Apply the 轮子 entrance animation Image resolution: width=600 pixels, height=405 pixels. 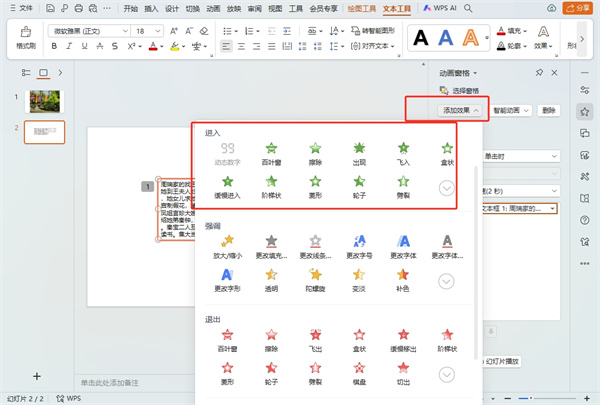coord(359,187)
